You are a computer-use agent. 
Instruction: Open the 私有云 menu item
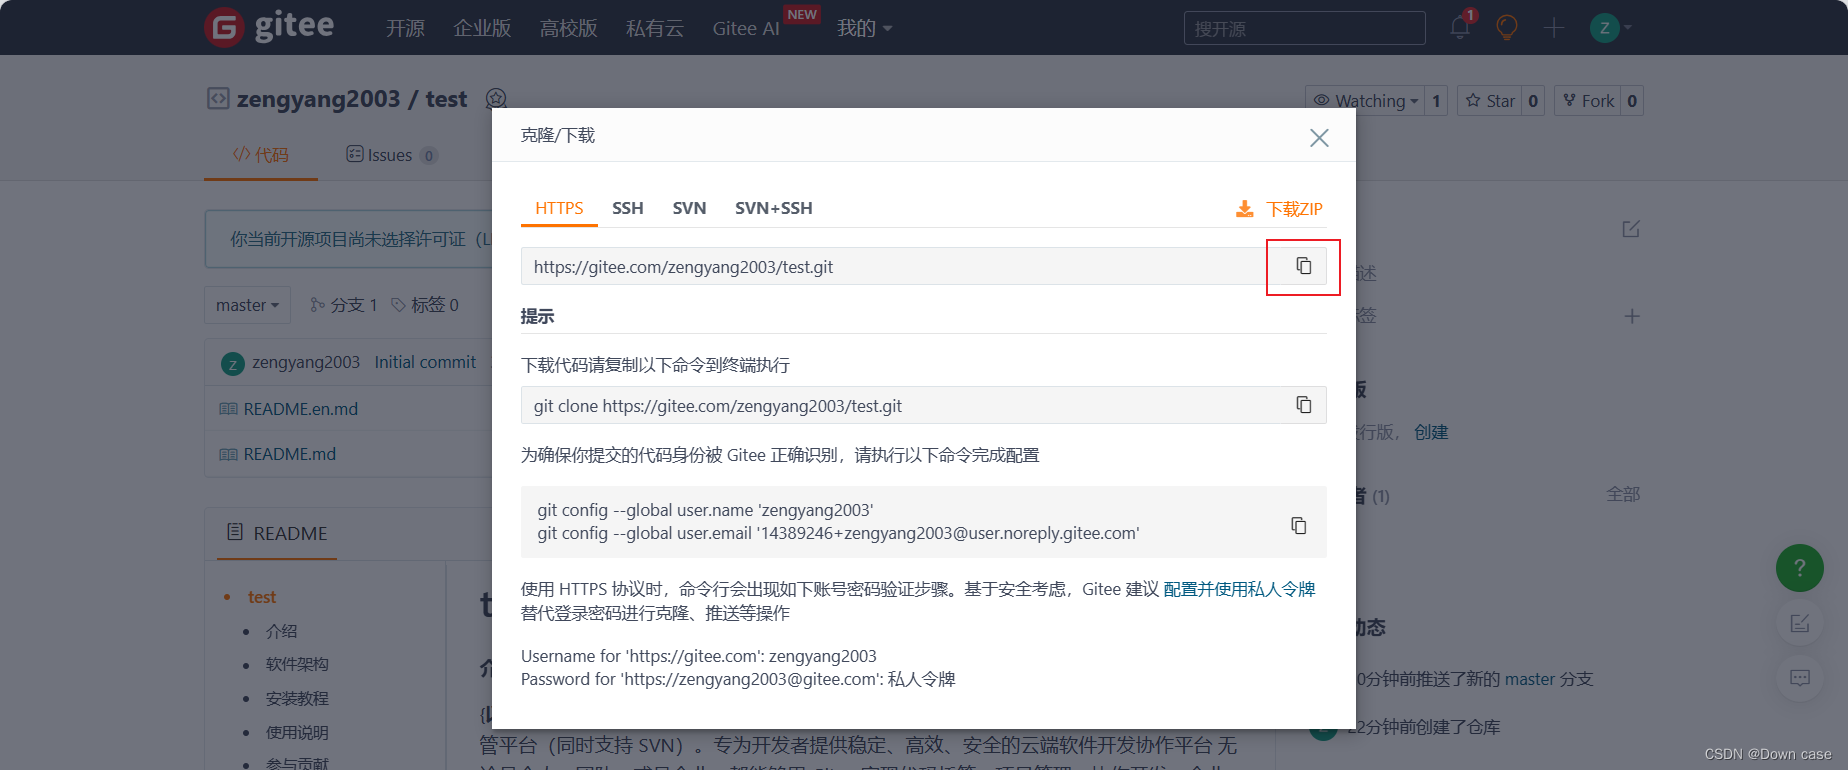tap(655, 28)
